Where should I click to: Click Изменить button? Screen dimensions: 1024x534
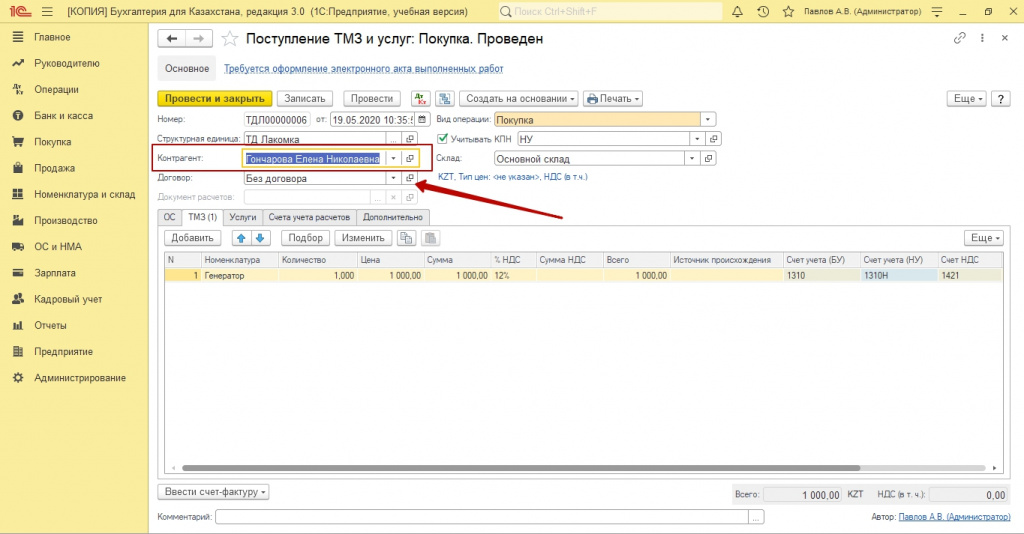tap(363, 238)
